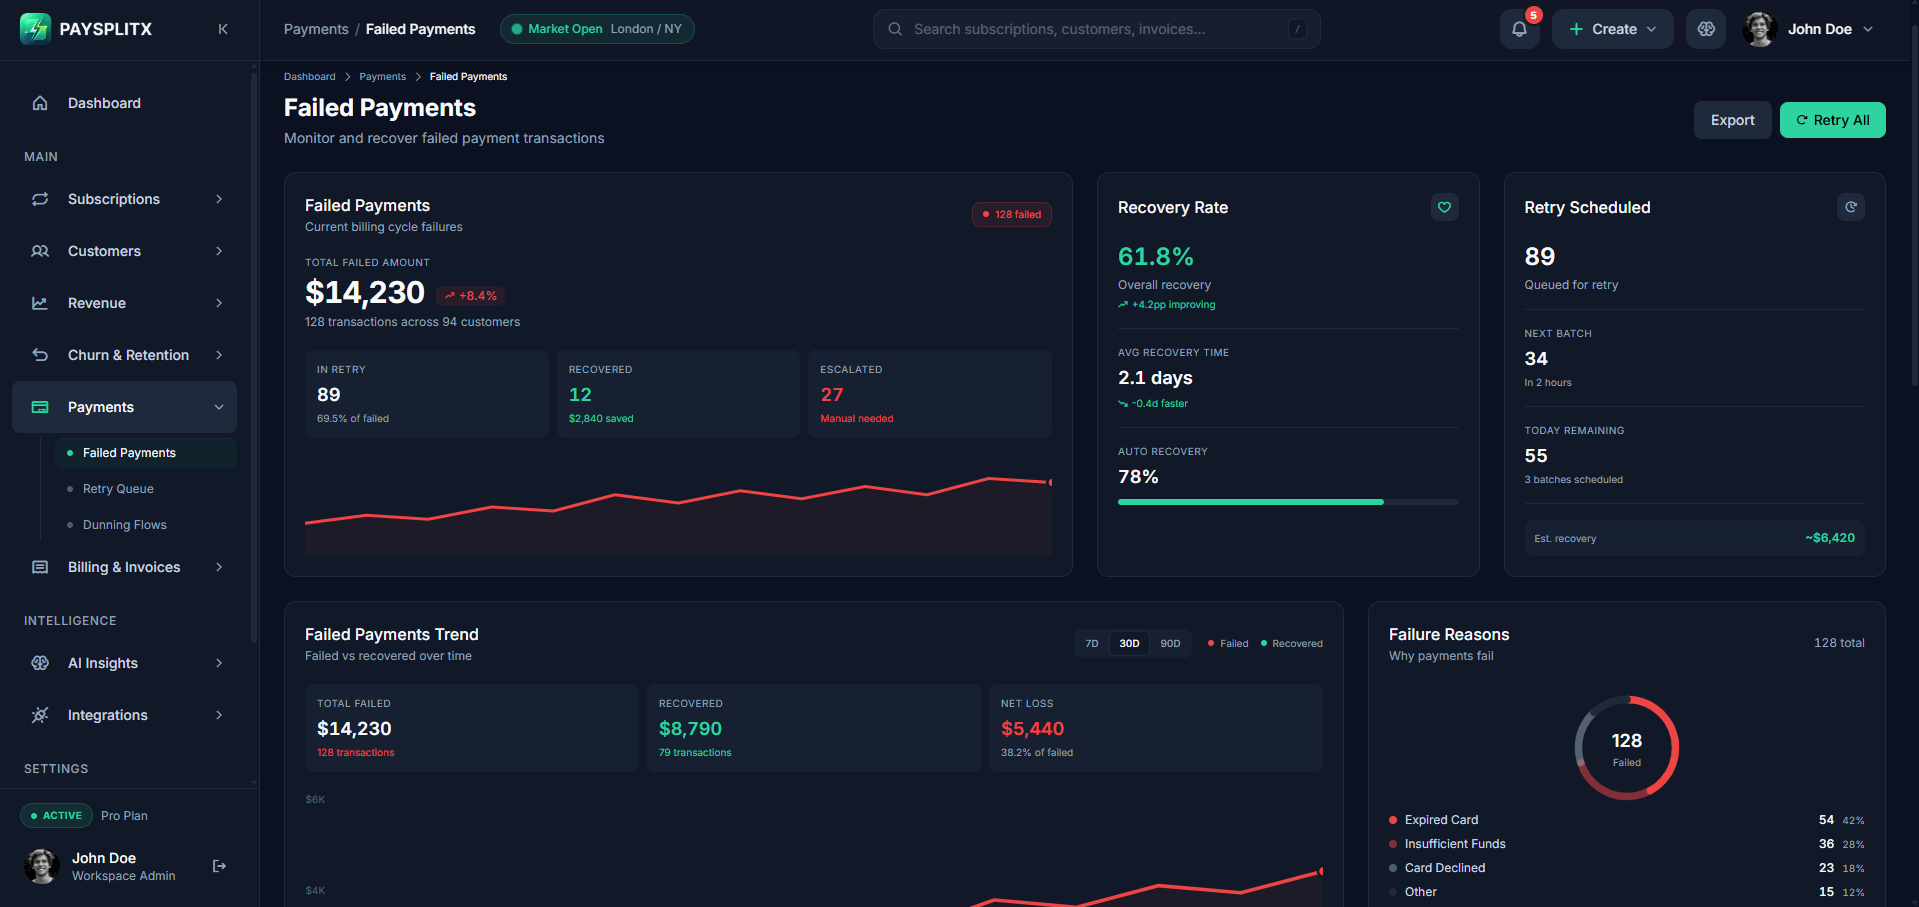
Task: Click the slash shortcut badge in search
Action: pos(1298,29)
